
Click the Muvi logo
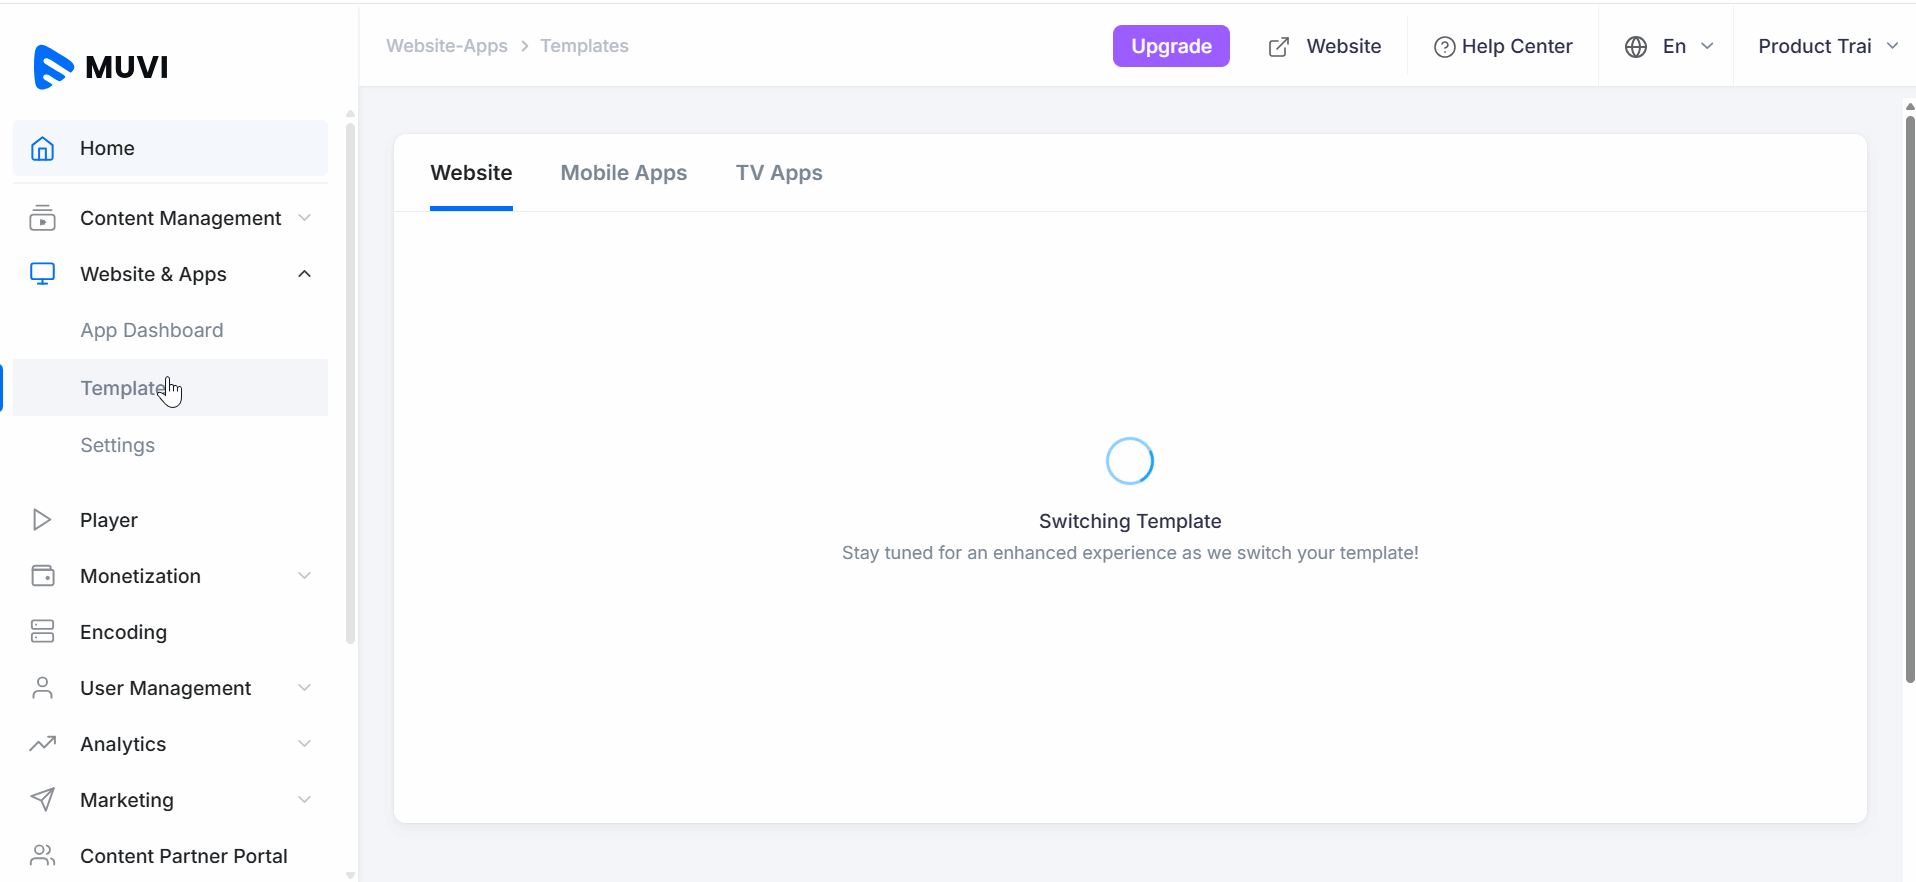point(101,67)
